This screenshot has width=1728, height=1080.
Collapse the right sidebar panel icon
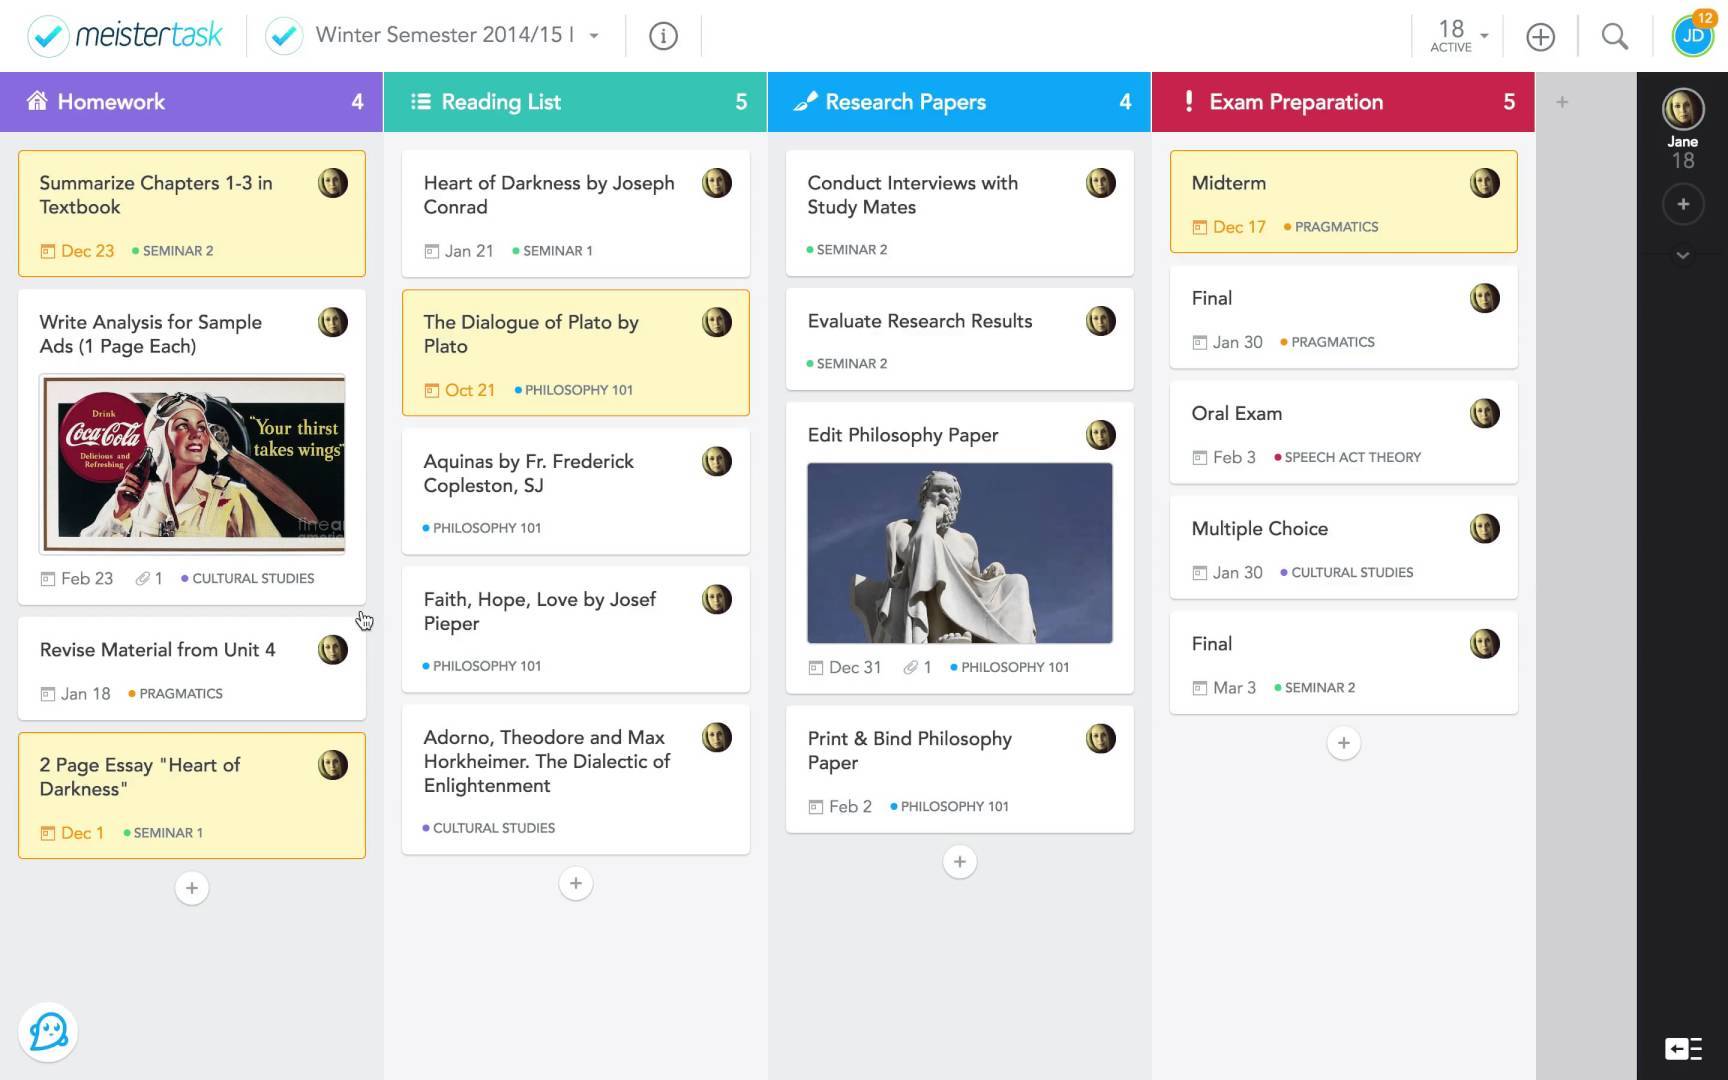1683,1048
